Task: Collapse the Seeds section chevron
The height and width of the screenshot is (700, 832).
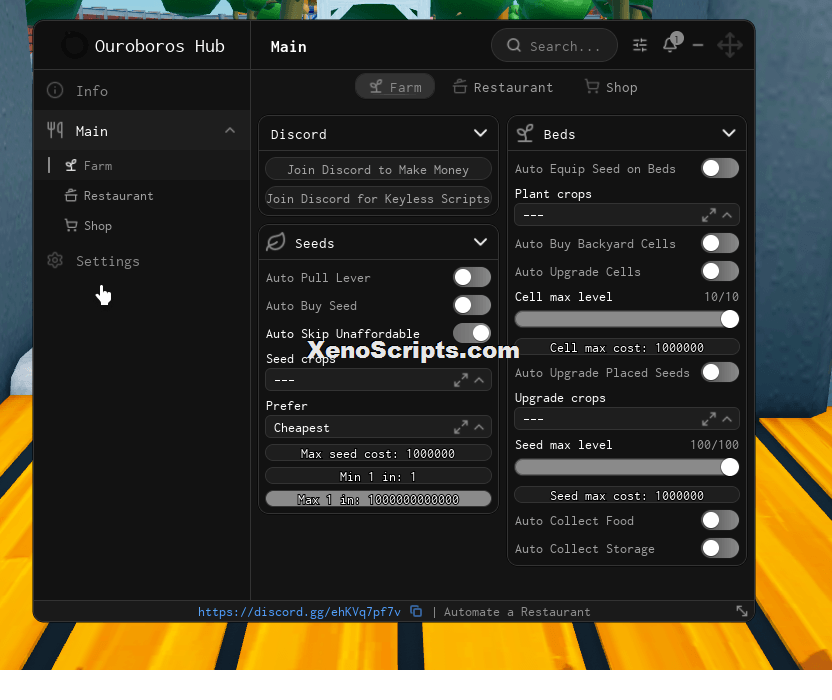Action: pos(480,242)
